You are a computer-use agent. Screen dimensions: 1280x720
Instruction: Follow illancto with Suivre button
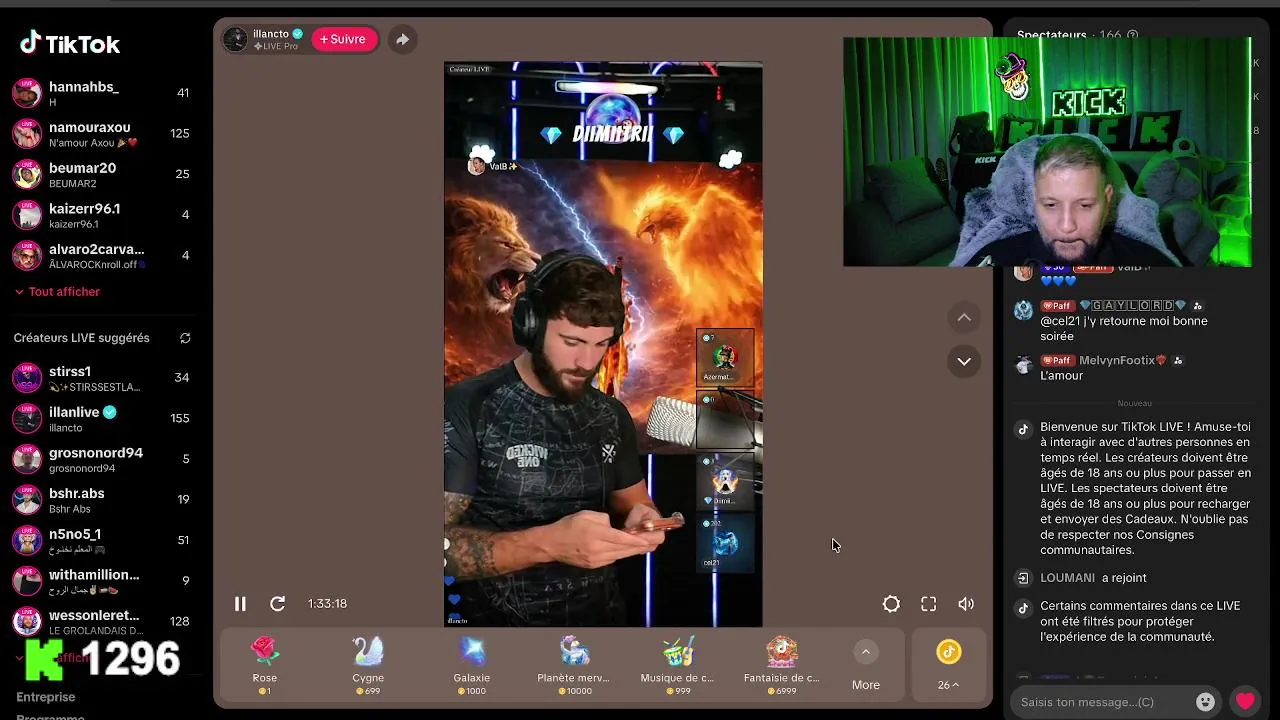343,39
